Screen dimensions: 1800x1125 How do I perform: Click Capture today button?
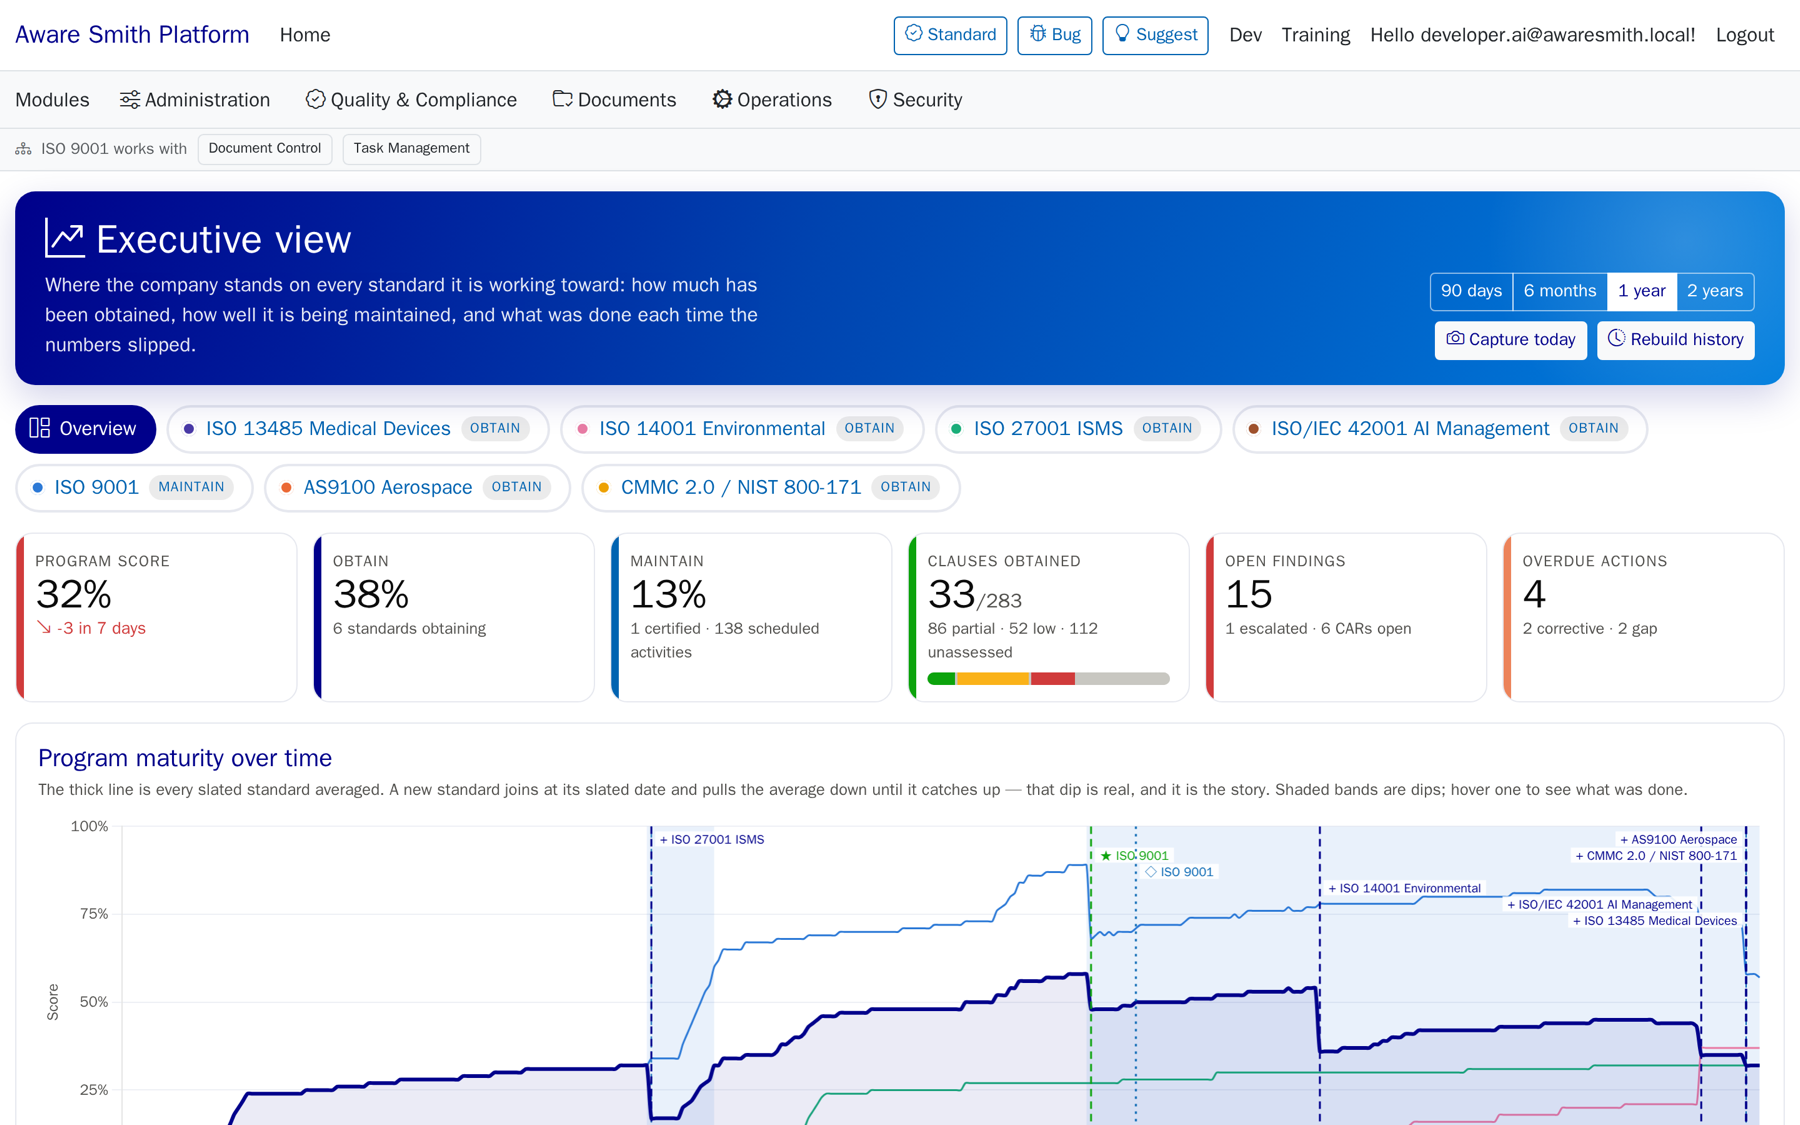click(1510, 340)
